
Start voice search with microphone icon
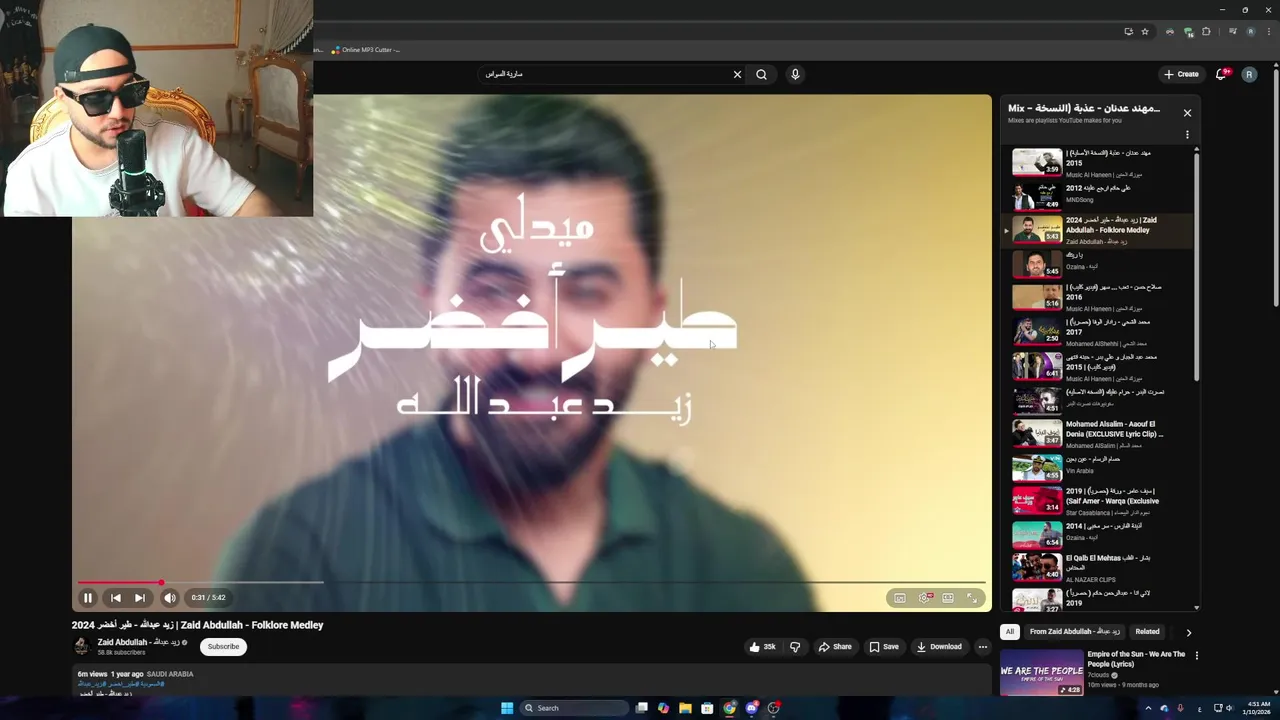click(795, 74)
